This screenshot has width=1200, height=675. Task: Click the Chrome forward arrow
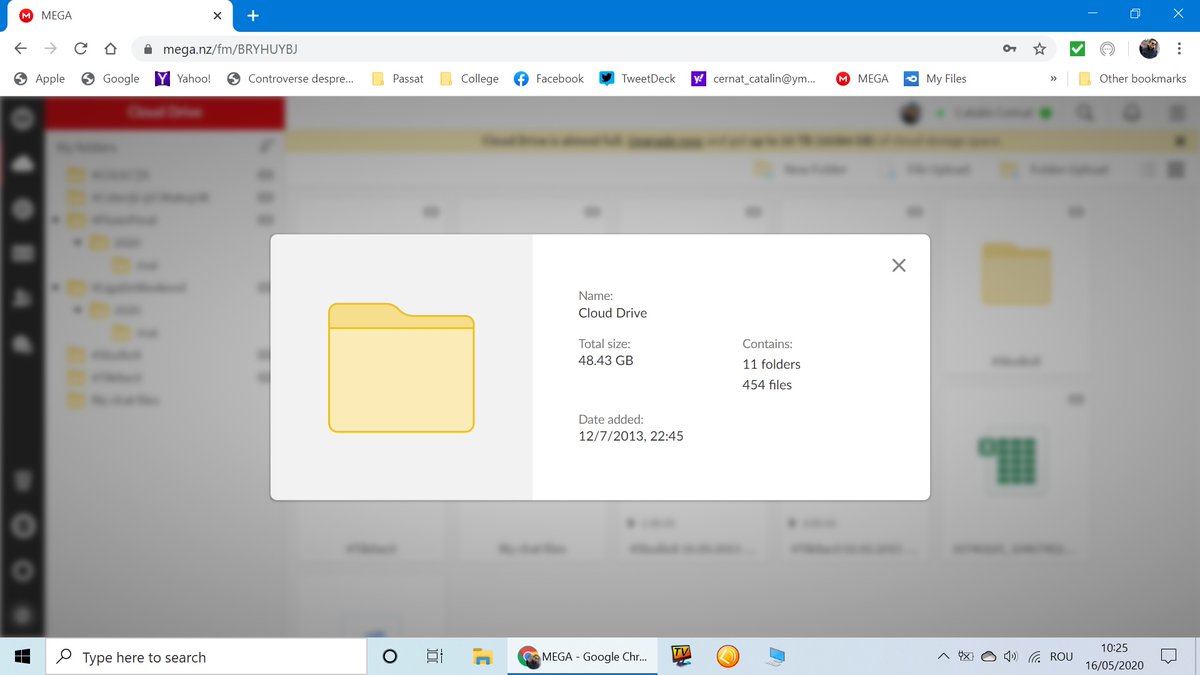click(50, 48)
